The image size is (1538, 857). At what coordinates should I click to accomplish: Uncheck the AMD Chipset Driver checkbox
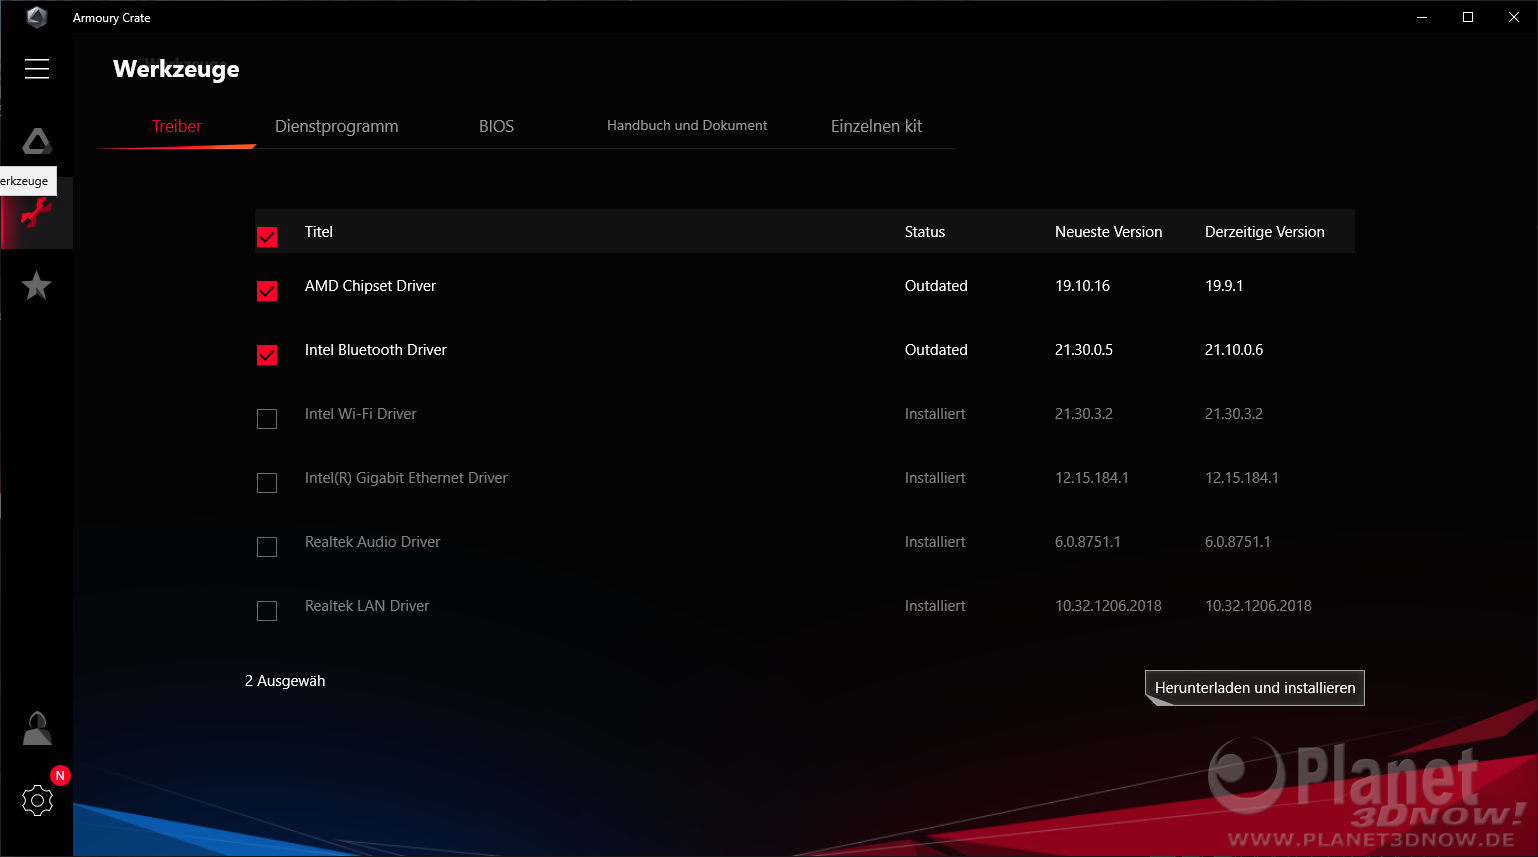coord(267,291)
